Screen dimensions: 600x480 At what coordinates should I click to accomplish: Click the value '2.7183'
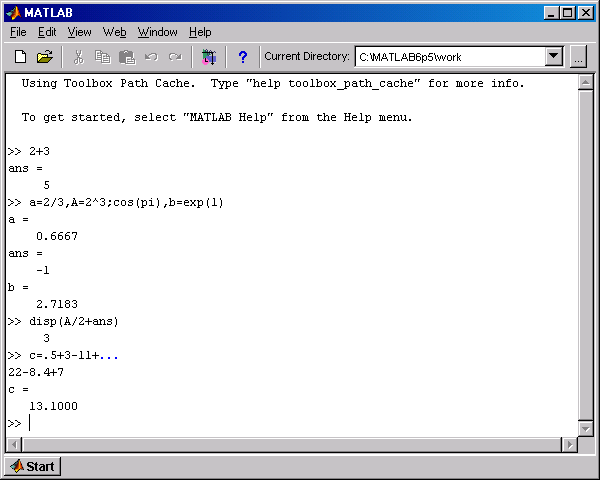pyautogui.click(x=57, y=304)
